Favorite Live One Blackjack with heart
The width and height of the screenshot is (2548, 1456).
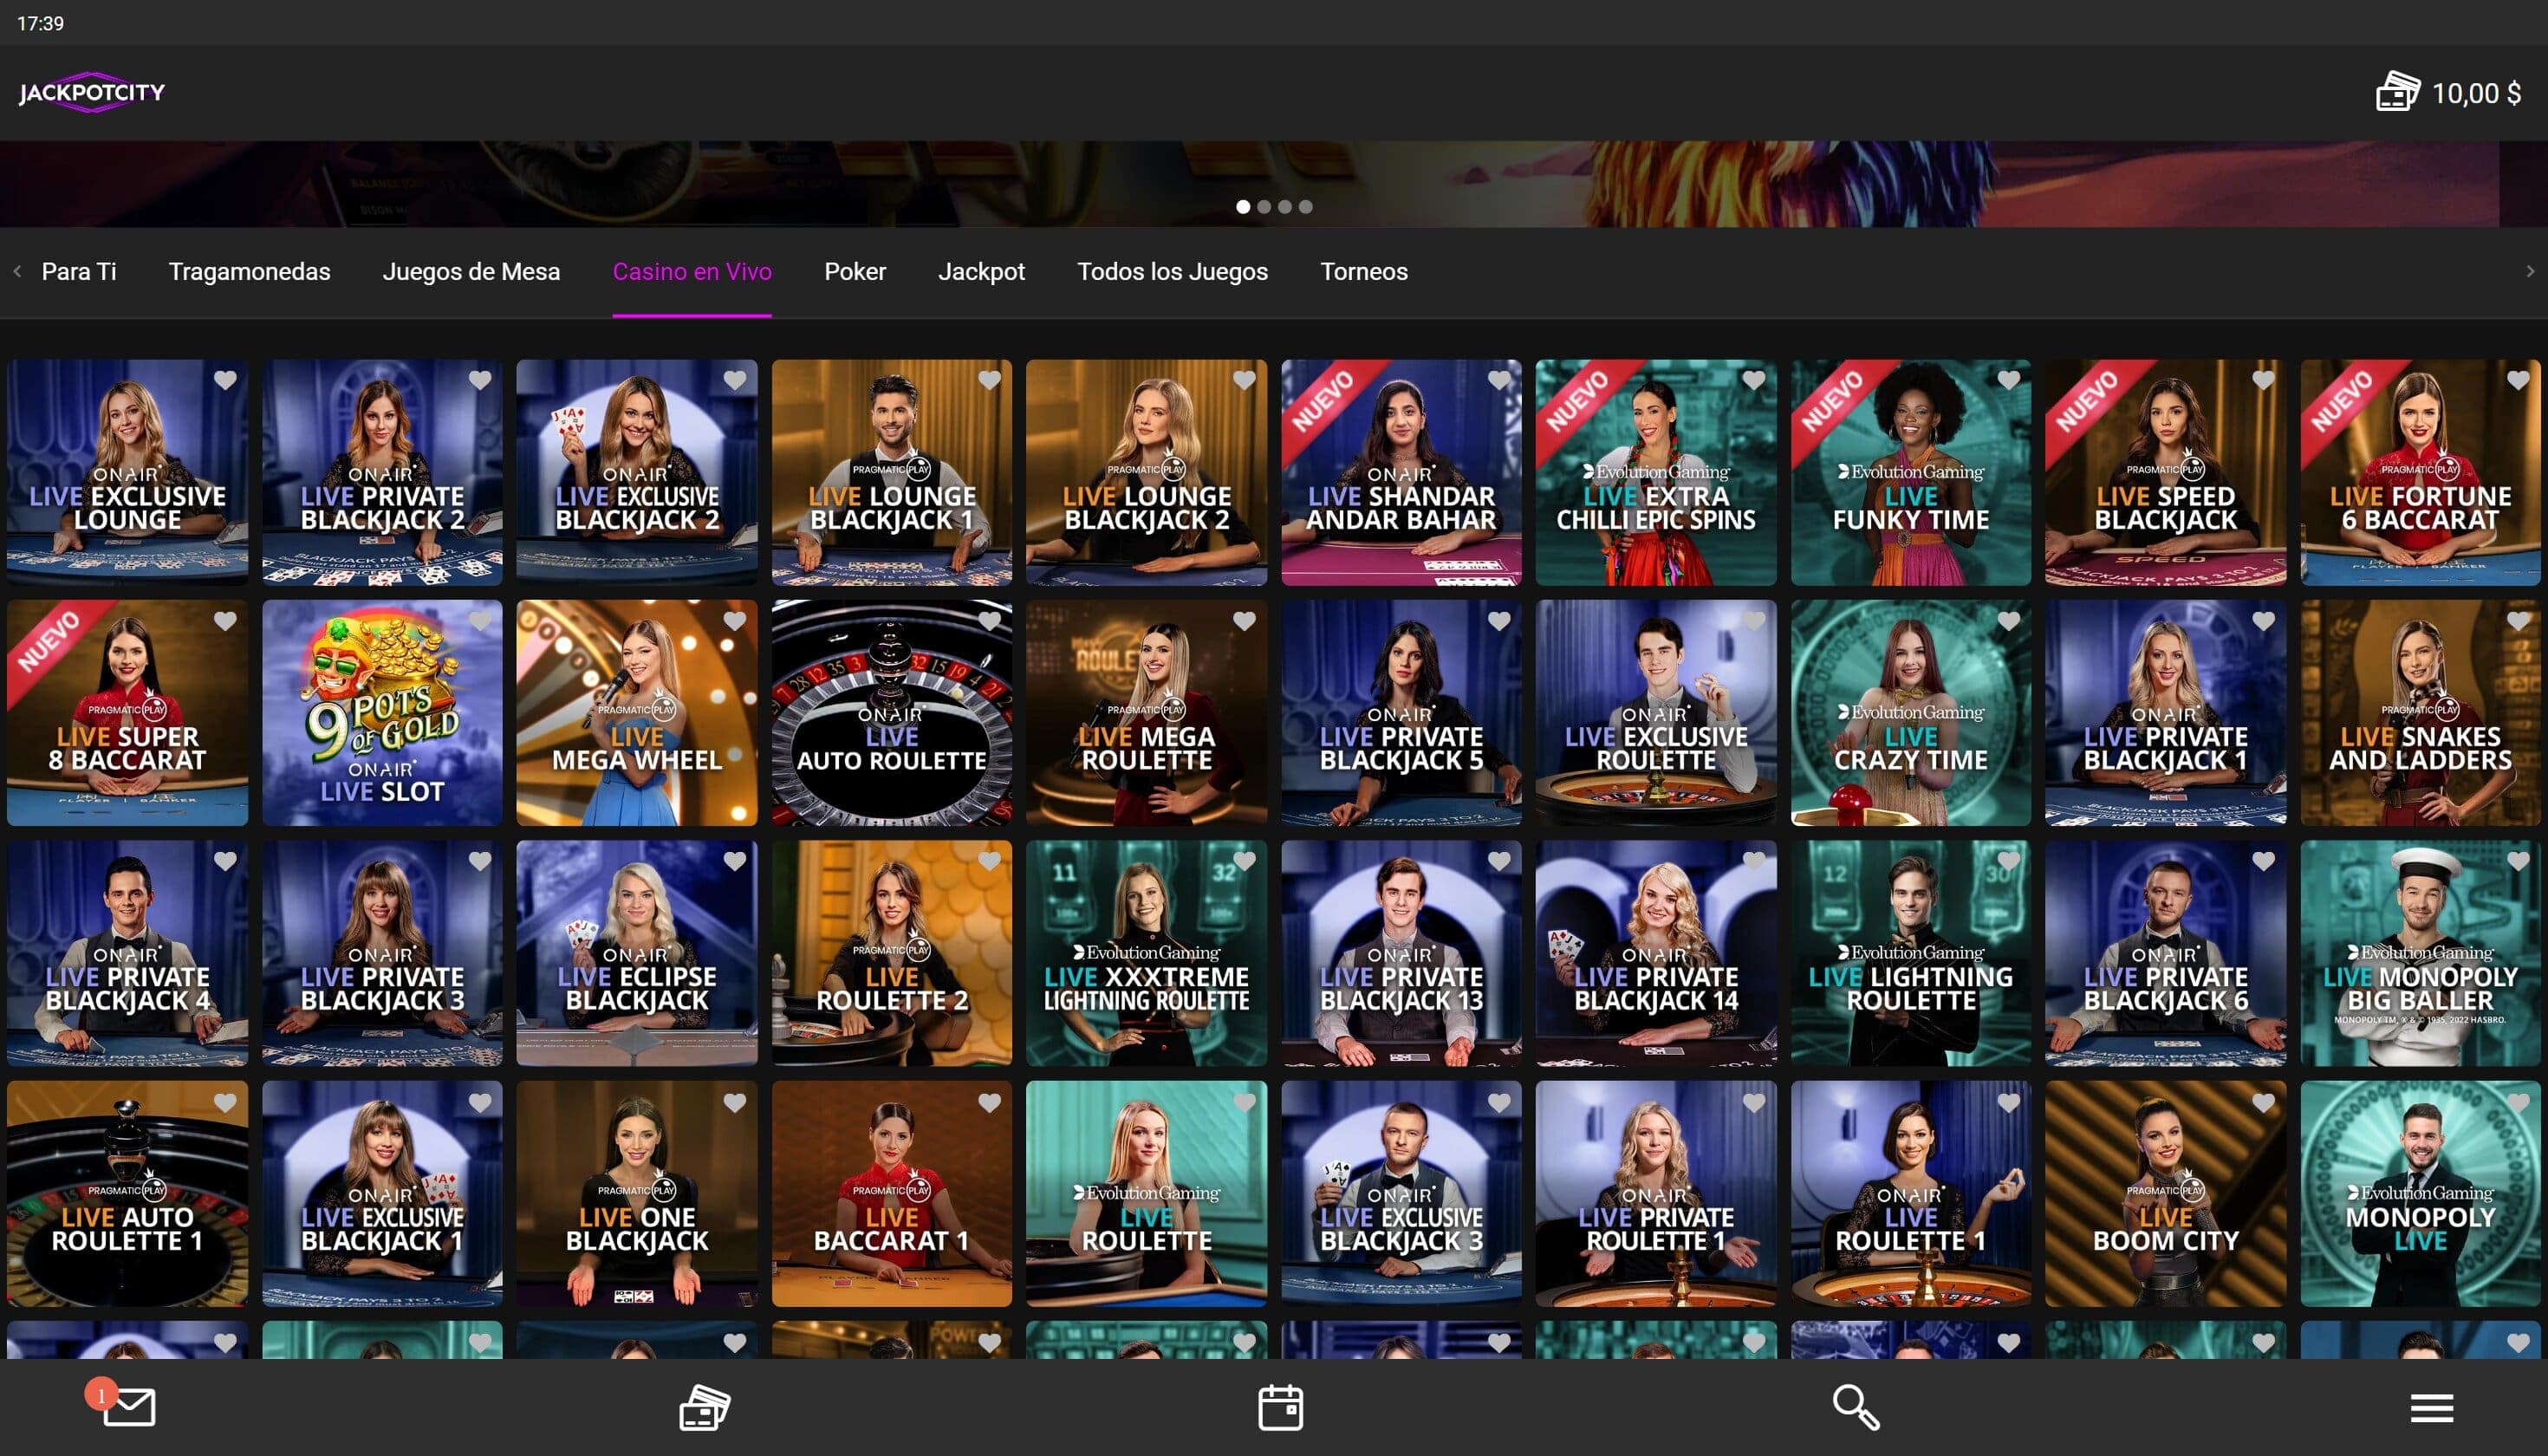(x=735, y=1102)
